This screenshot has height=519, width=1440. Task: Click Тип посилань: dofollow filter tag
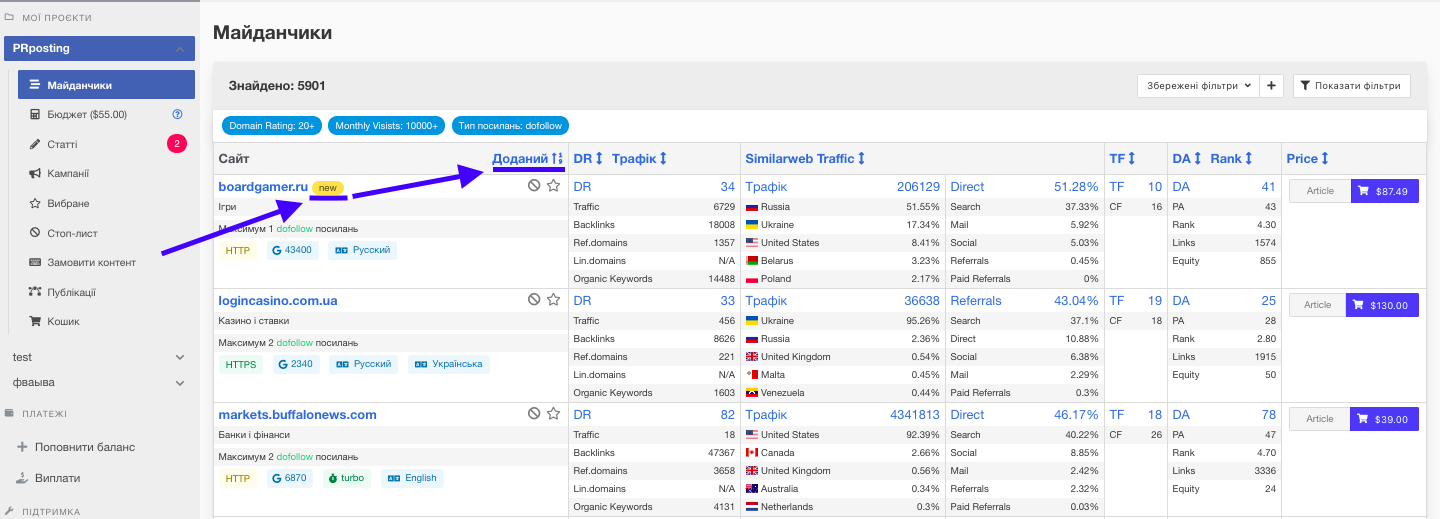510,126
